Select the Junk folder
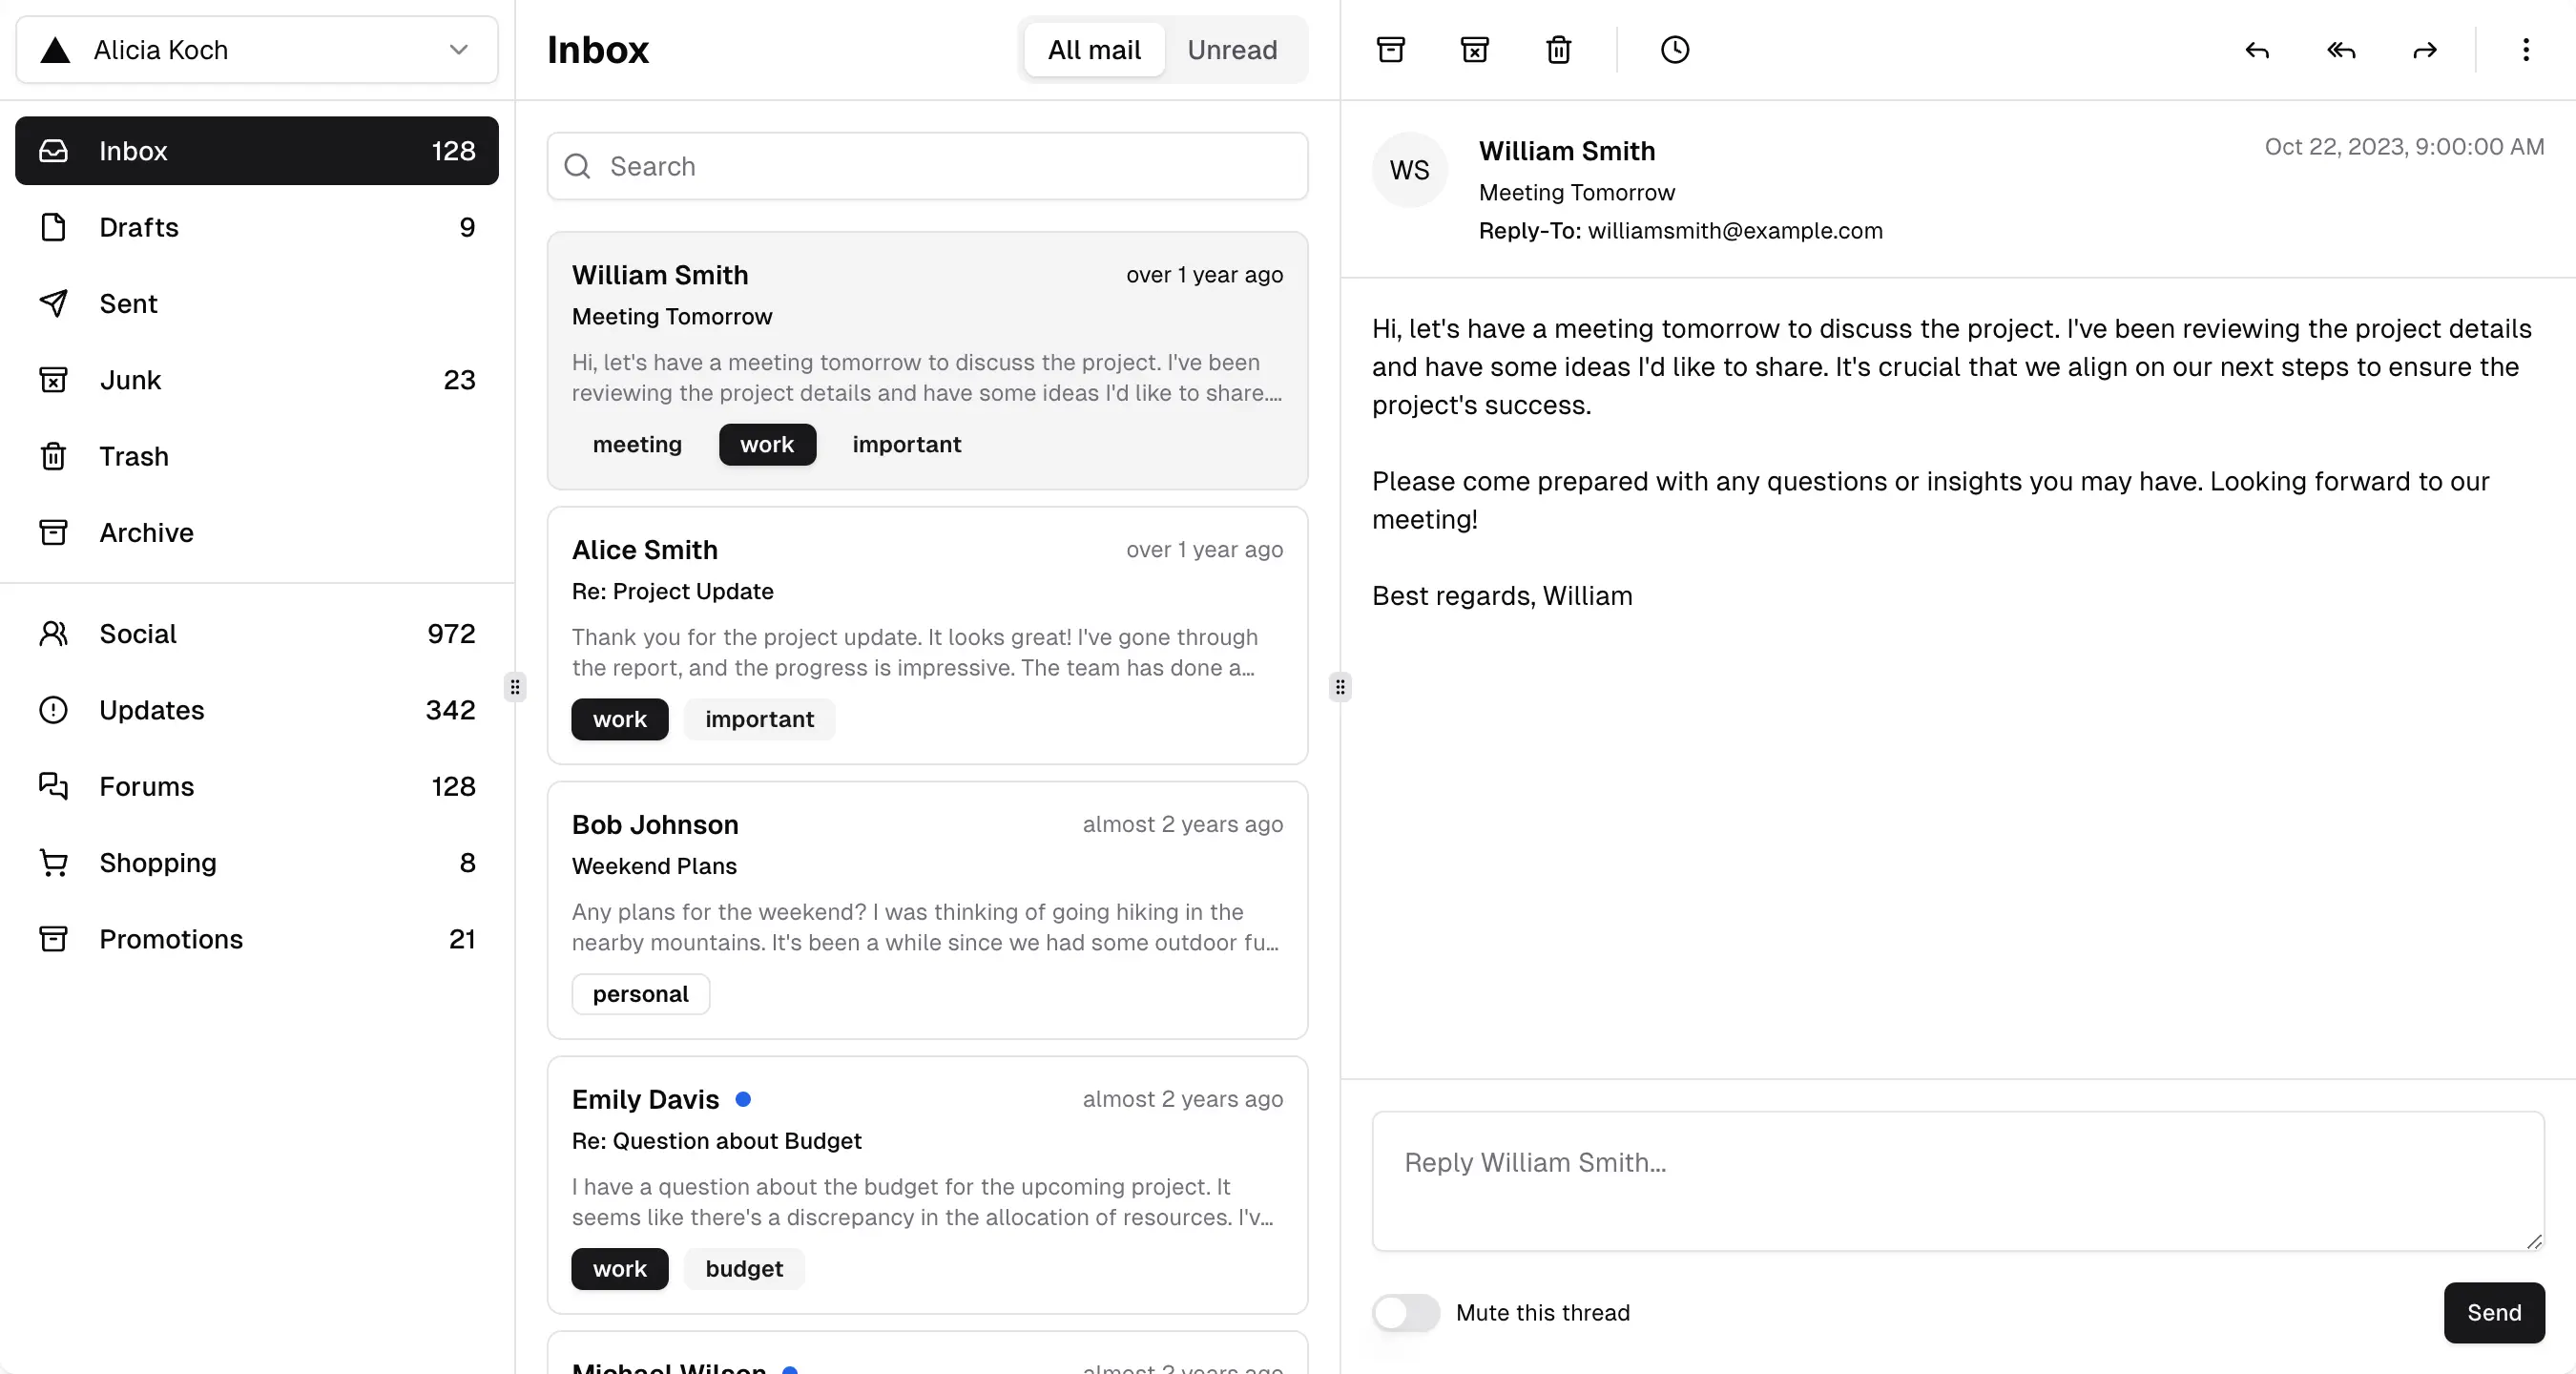Image resolution: width=2576 pixels, height=1374 pixels. click(130, 379)
